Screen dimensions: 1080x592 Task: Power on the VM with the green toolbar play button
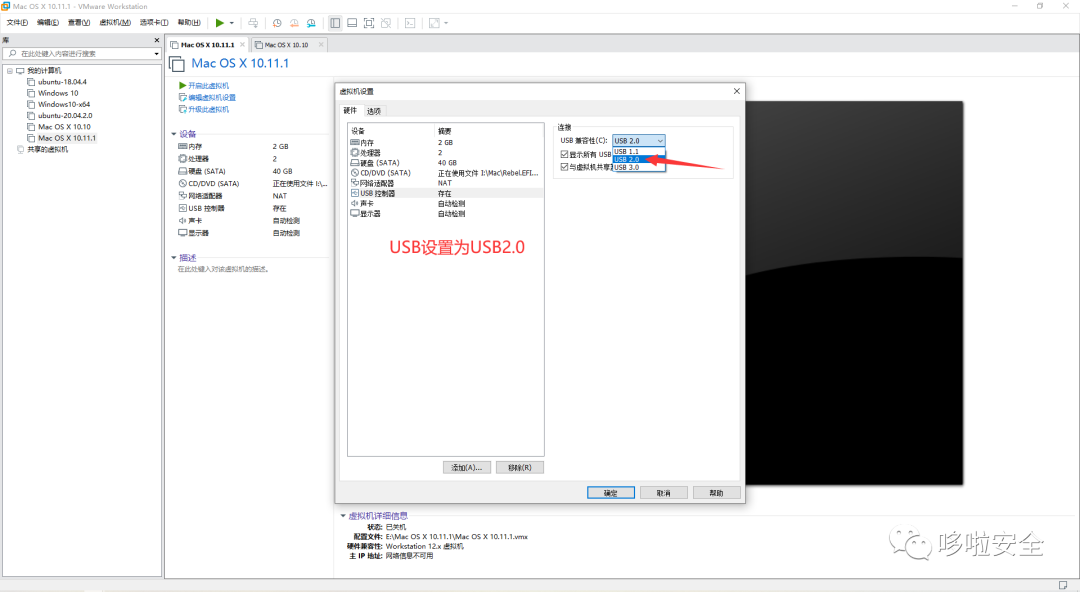click(x=220, y=23)
